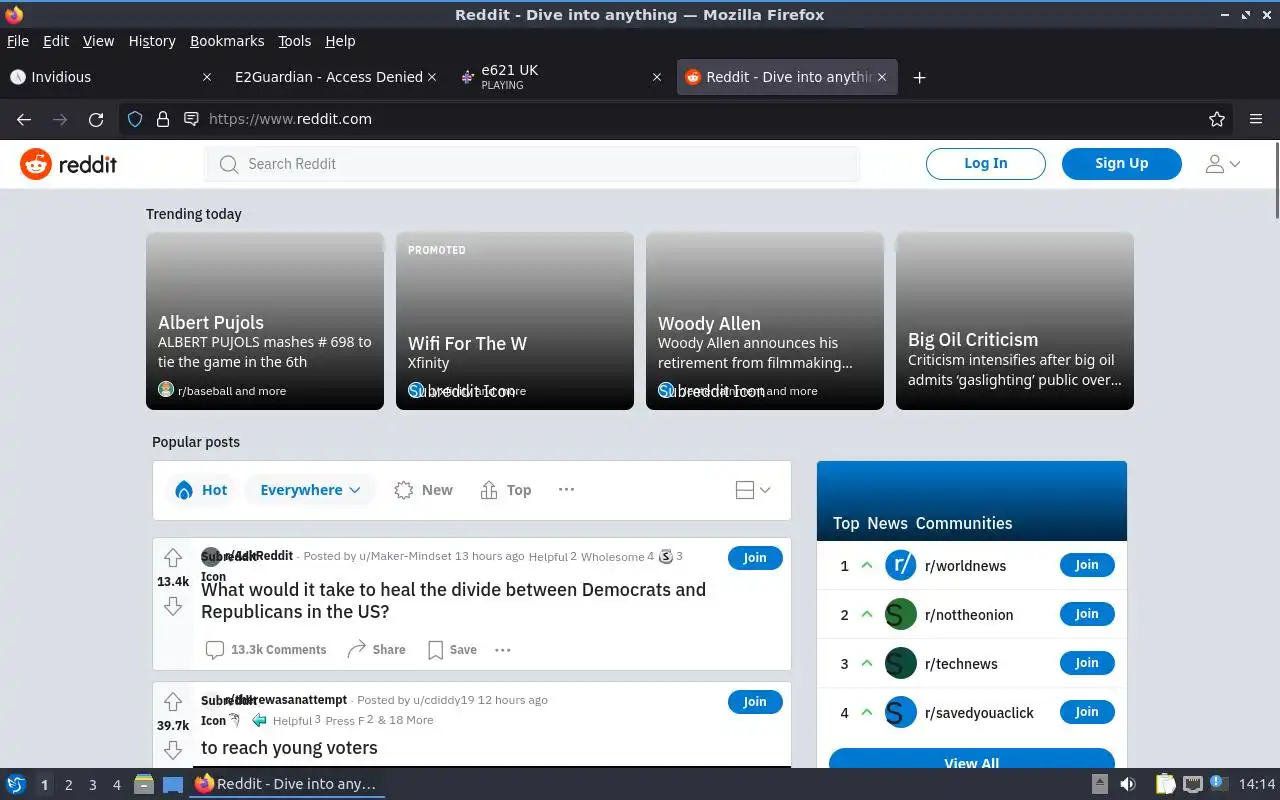The width and height of the screenshot is (1280, 800).
Task: Open post title about healing the divide
Action: (453, 600)
